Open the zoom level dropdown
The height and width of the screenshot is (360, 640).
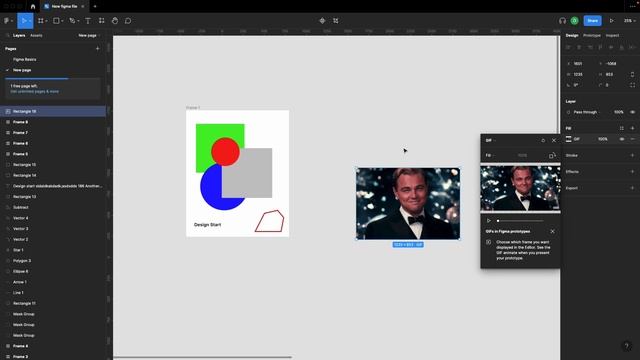(629, 21)
